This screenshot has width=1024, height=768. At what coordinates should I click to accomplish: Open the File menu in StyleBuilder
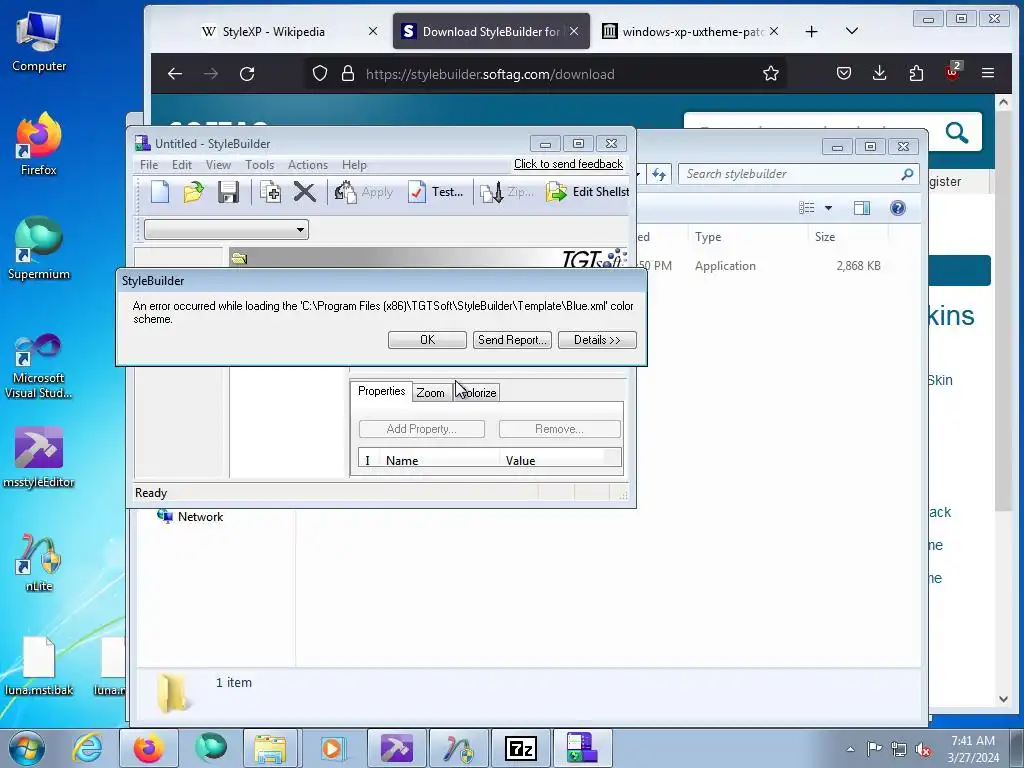coord(149,165)
